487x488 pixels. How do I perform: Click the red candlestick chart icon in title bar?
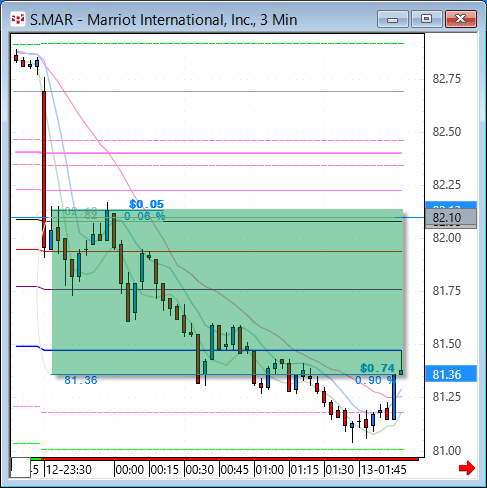pos(18,19)
